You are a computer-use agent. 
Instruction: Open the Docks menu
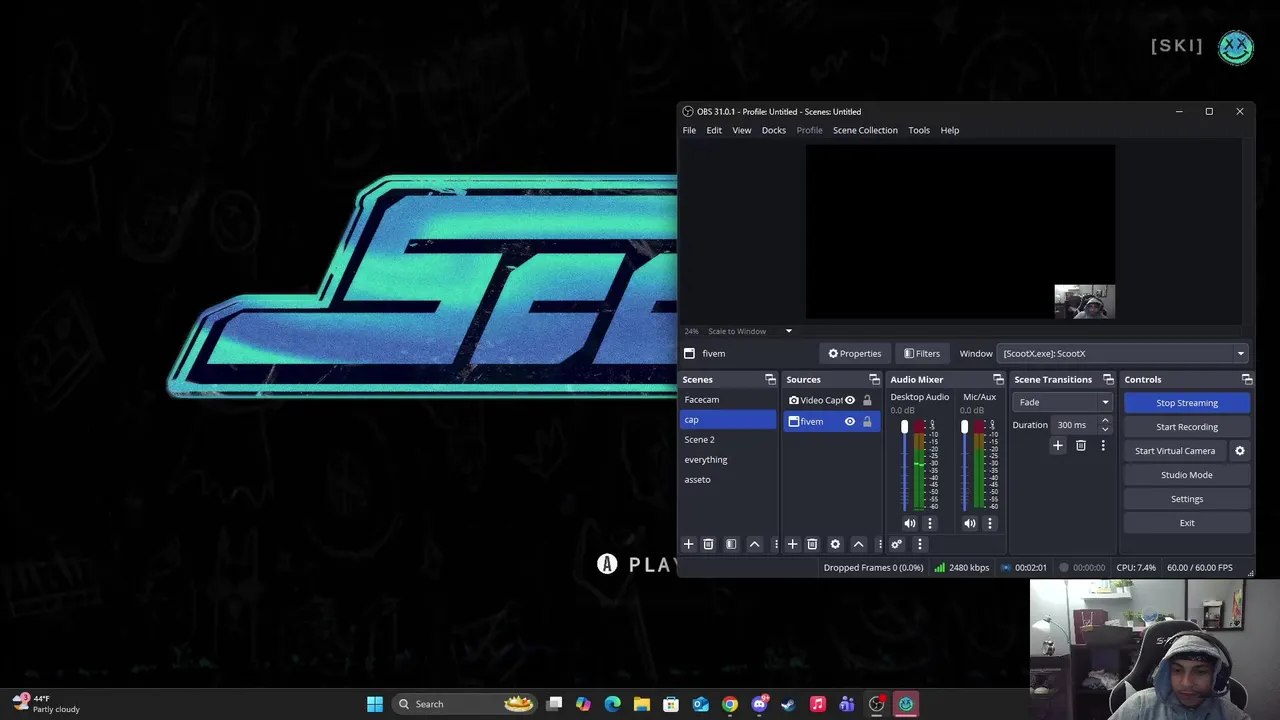774,130
